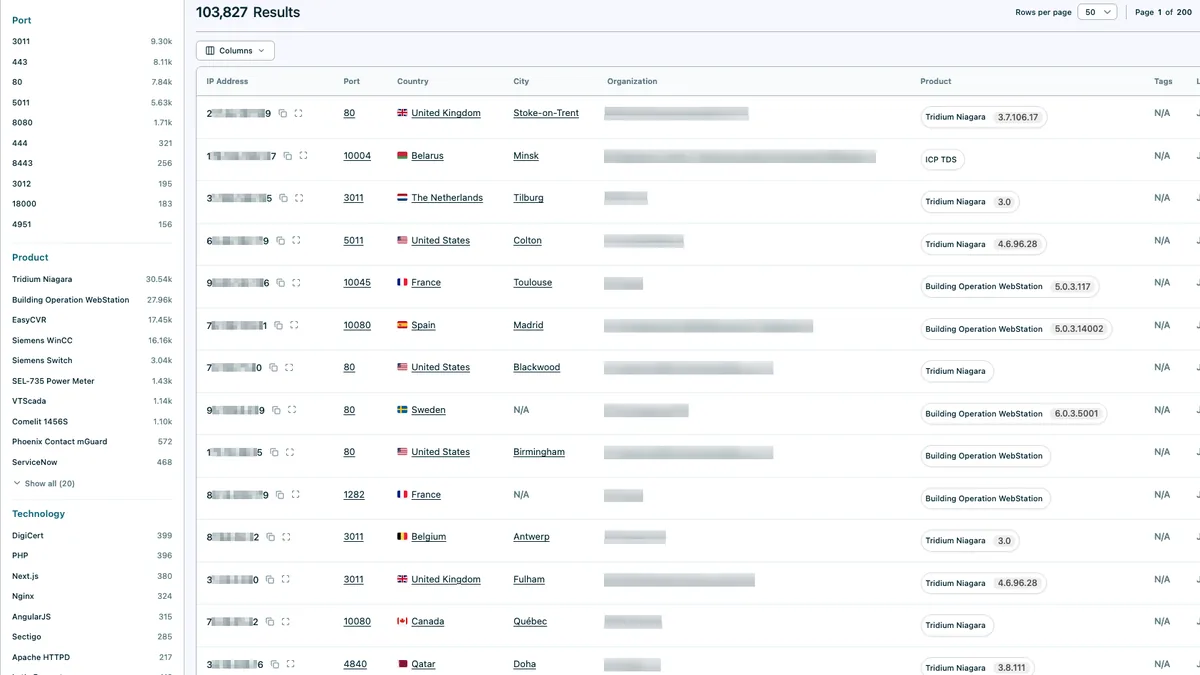Select Phoenix Contact mGuard filter

coord(92,442)
